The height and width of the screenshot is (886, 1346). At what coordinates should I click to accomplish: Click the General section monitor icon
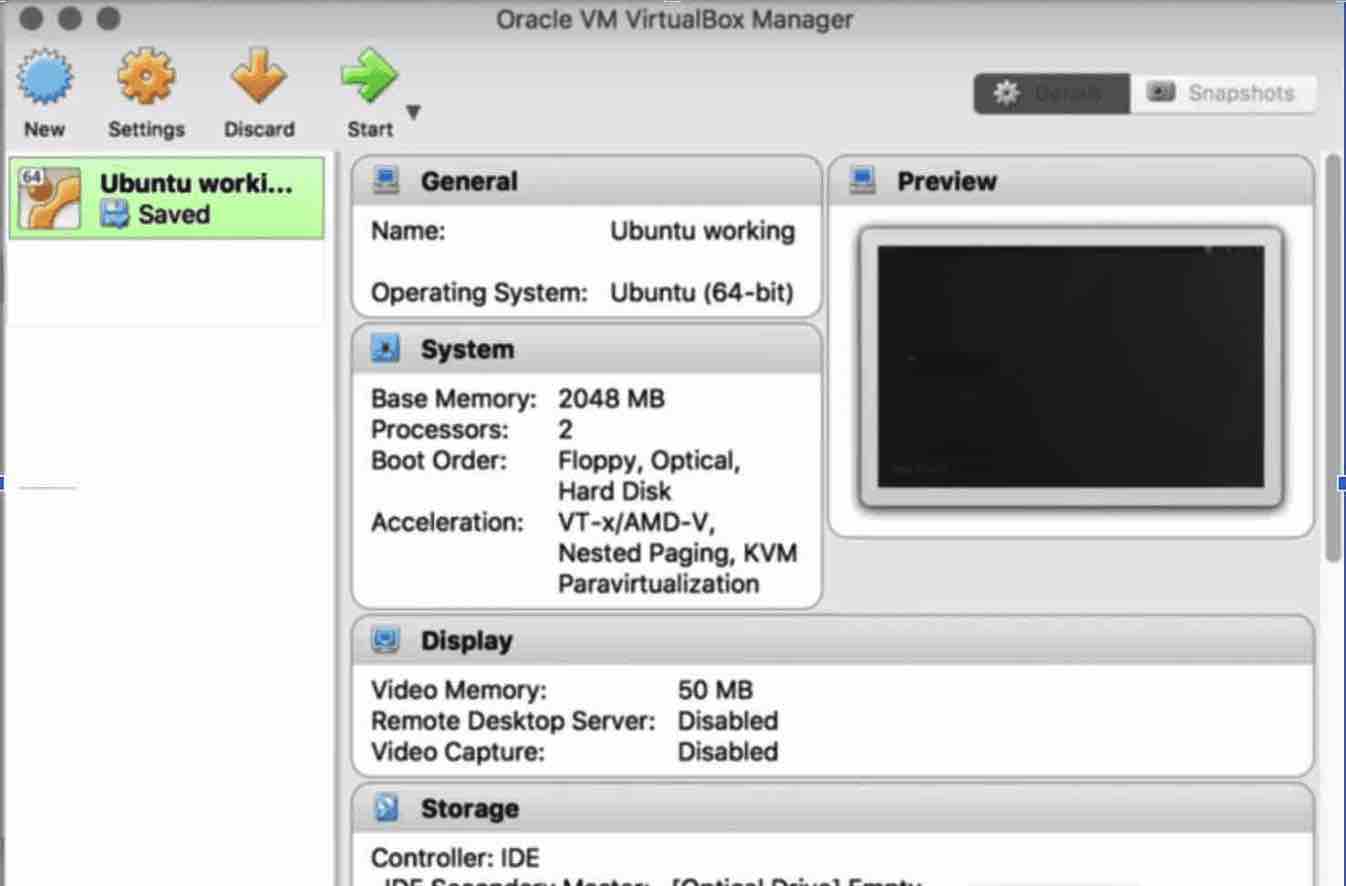tap(386, 181)
